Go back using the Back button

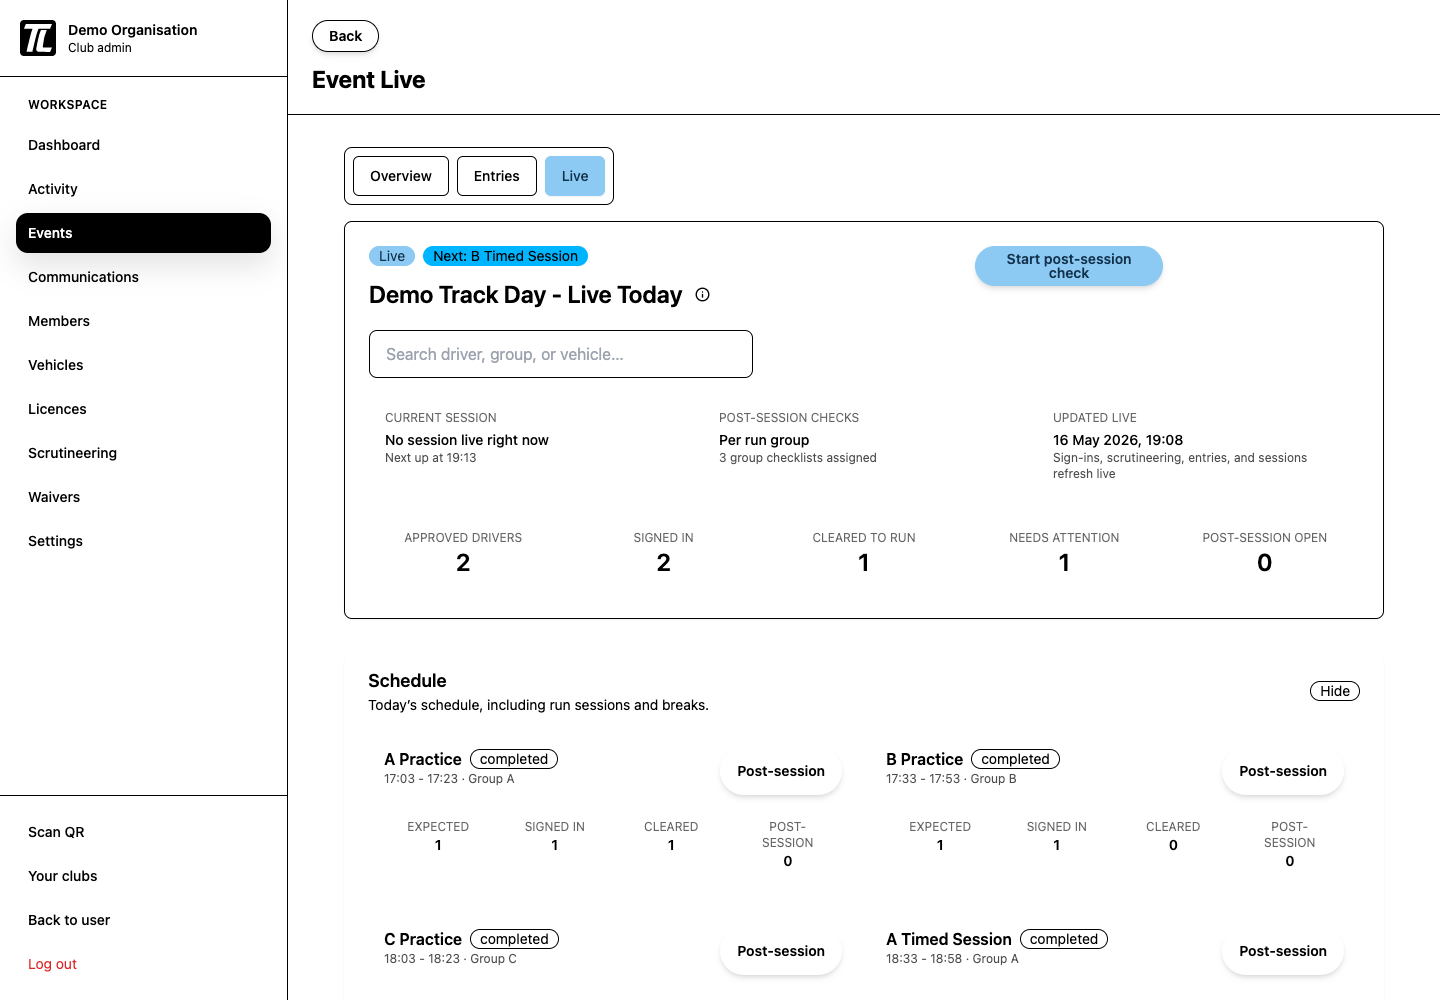(345, 36)
